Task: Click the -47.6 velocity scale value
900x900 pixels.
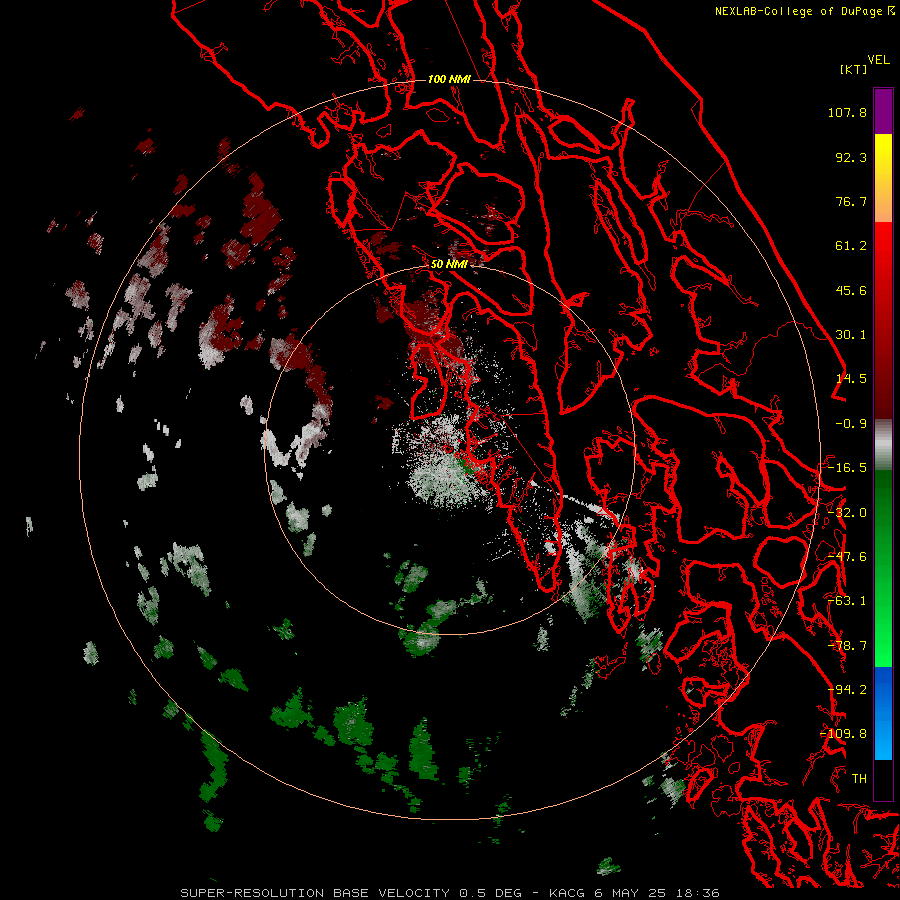Action: click(x=847, y=557)
